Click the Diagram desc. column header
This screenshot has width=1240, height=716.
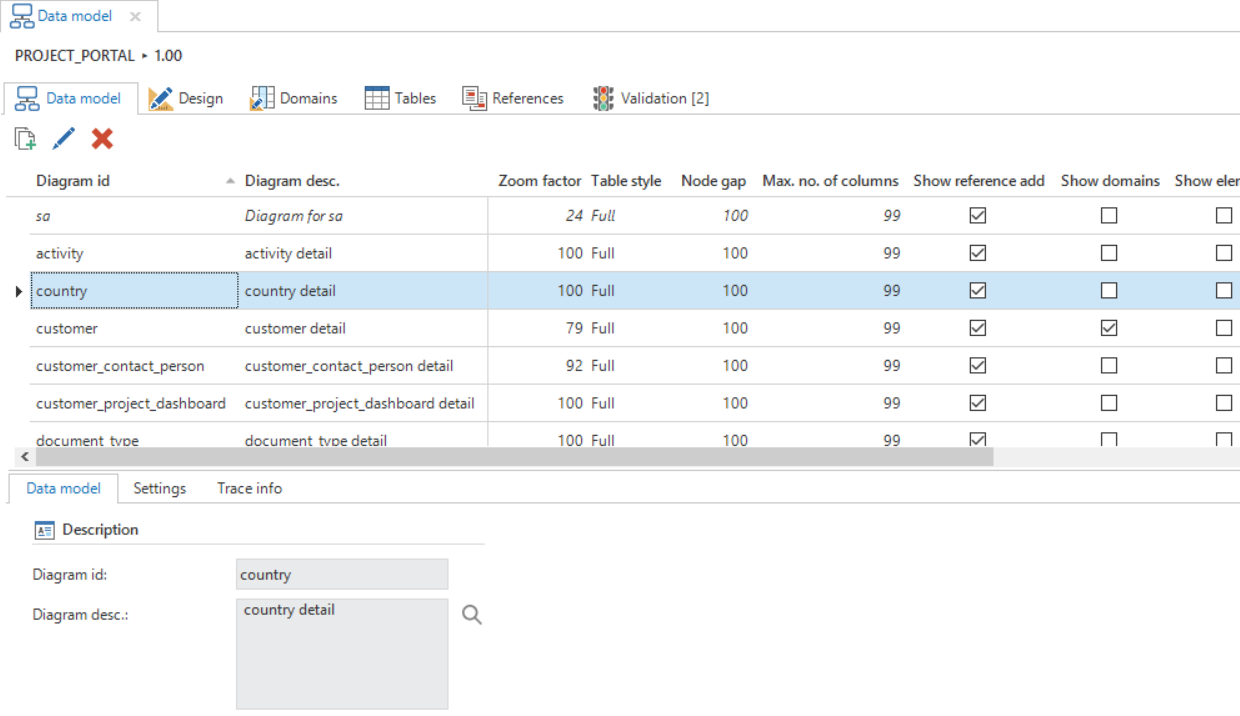pos(292,181)
